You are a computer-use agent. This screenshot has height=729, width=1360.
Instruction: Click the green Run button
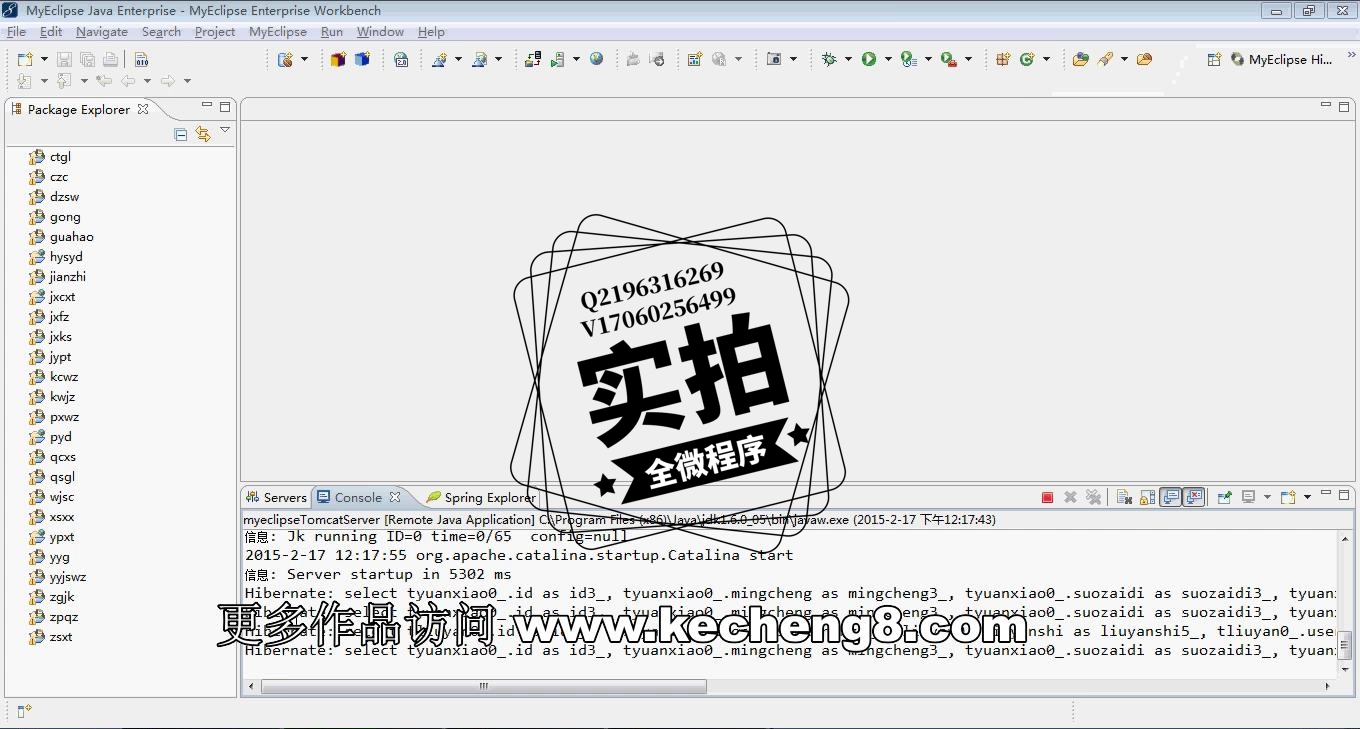pos(869,60)
